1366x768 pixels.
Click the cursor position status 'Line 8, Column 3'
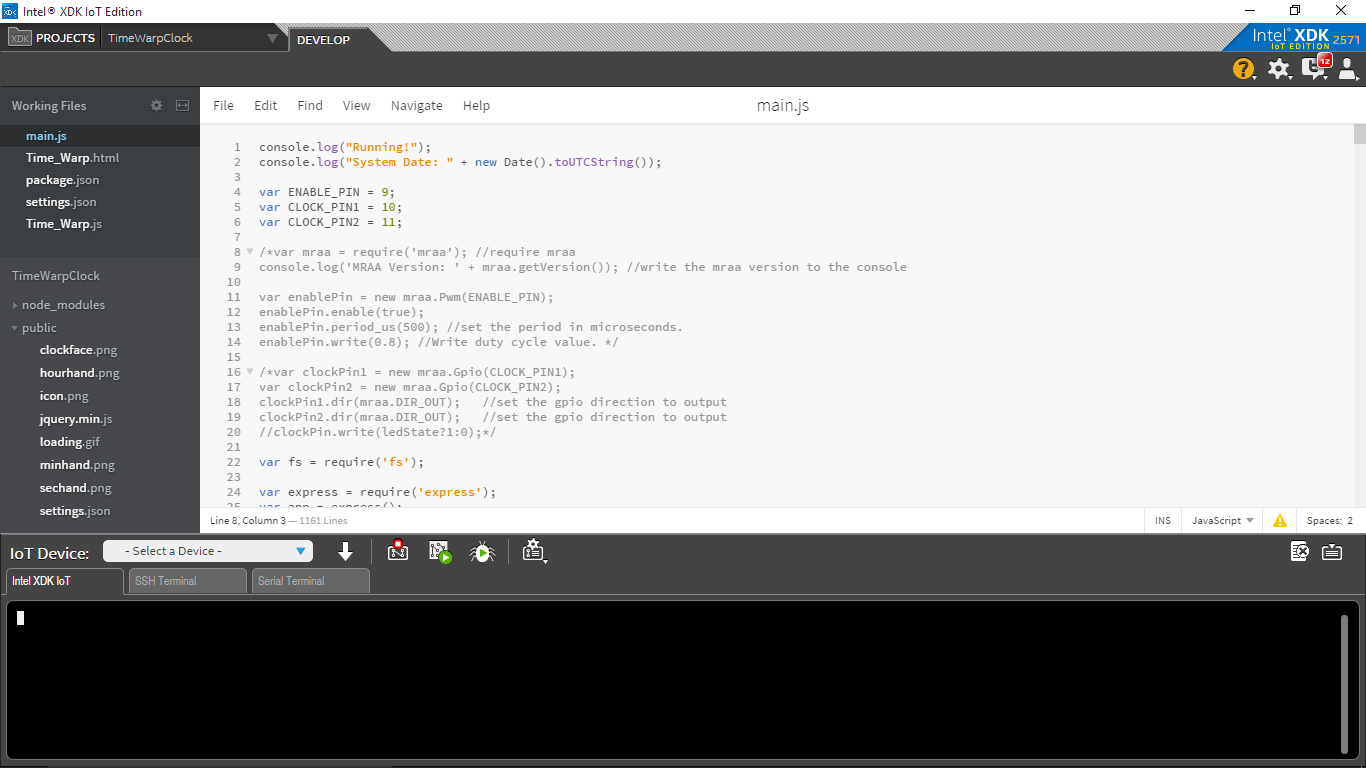coord(247,521)
